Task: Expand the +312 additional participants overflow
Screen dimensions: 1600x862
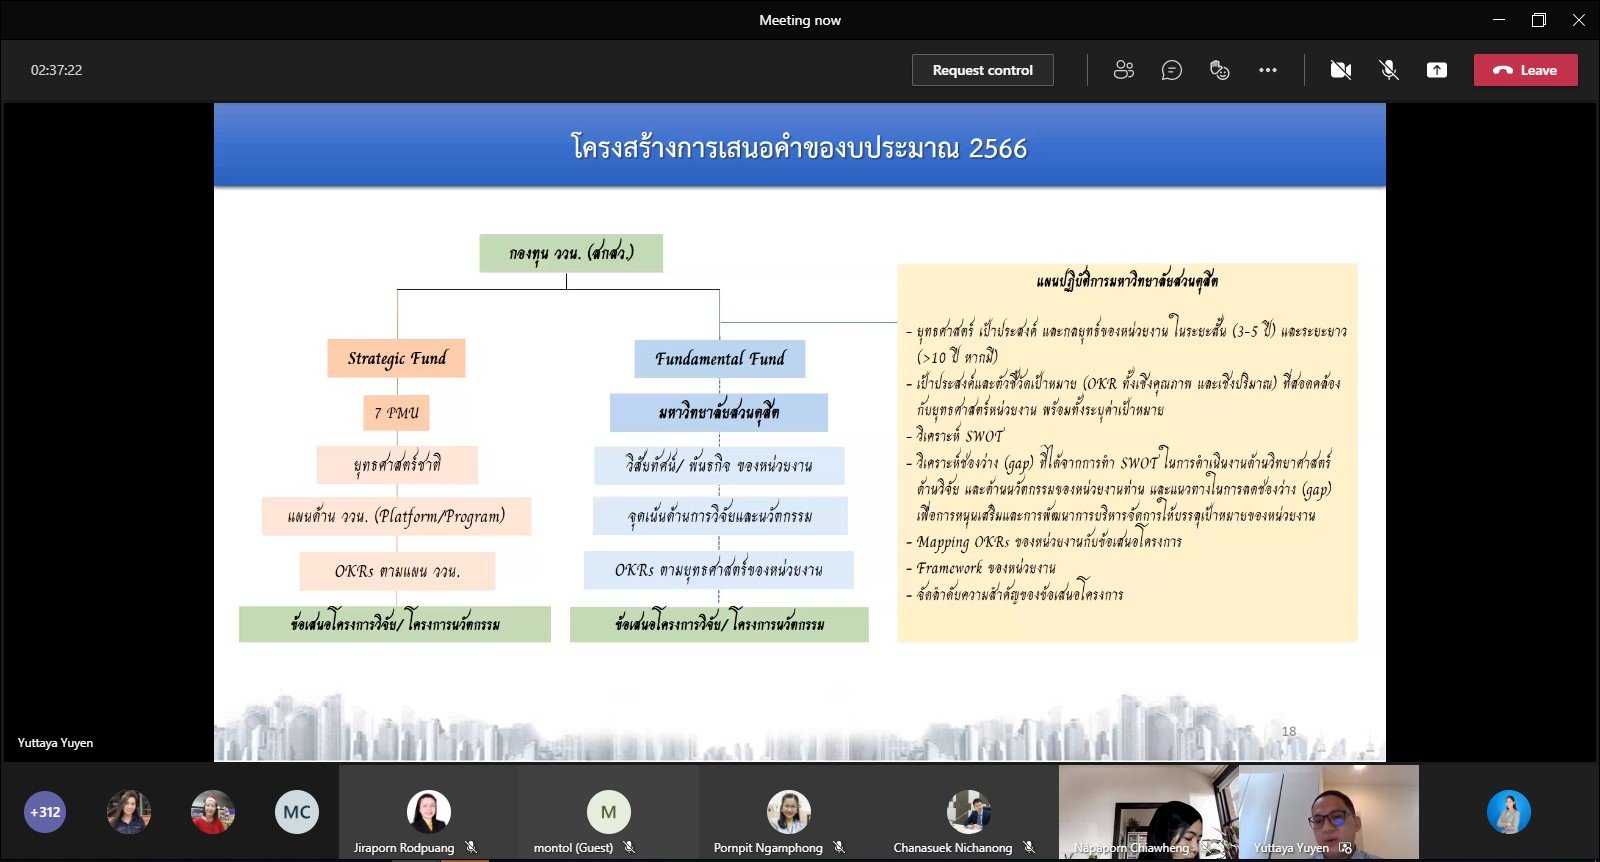Action: pyautogui.click(x=45, y=812)
